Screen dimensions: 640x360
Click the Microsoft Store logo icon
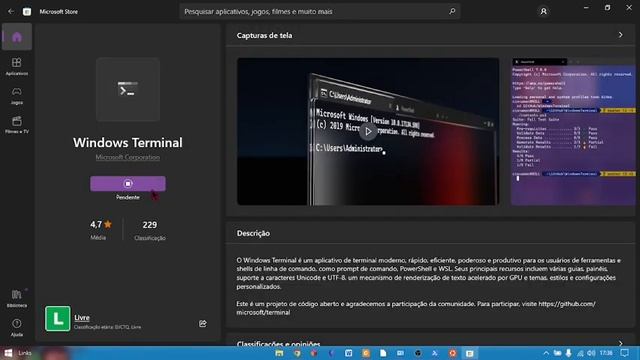(27, 11)
